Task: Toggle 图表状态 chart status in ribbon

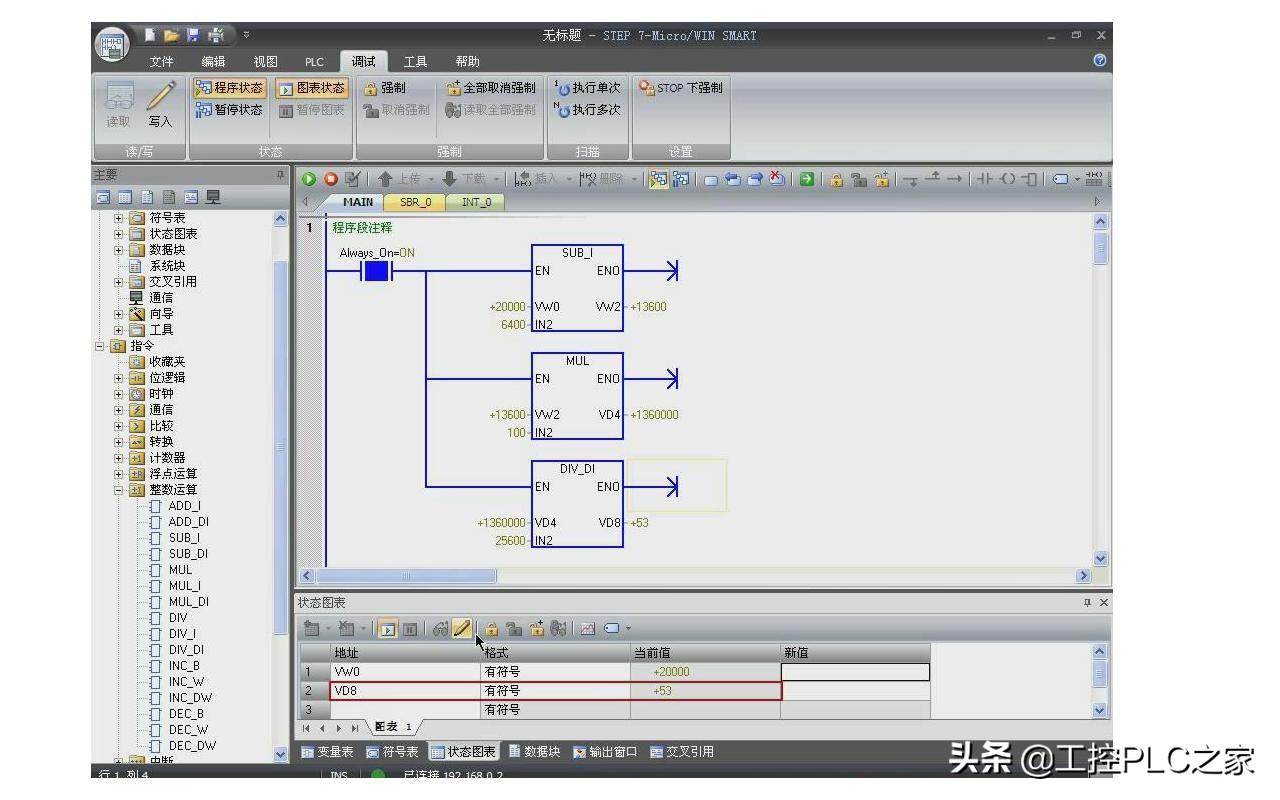Action: pyautogui.click(x=311, y=88)
